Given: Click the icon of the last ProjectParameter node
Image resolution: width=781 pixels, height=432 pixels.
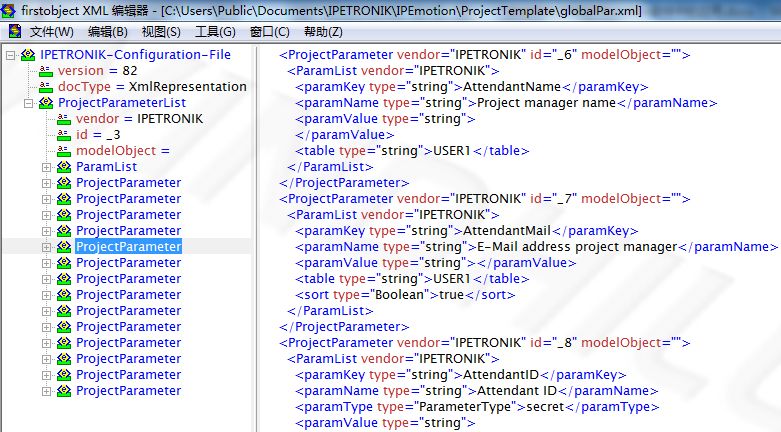Looking at the screenshot, I should pos(64,391).
